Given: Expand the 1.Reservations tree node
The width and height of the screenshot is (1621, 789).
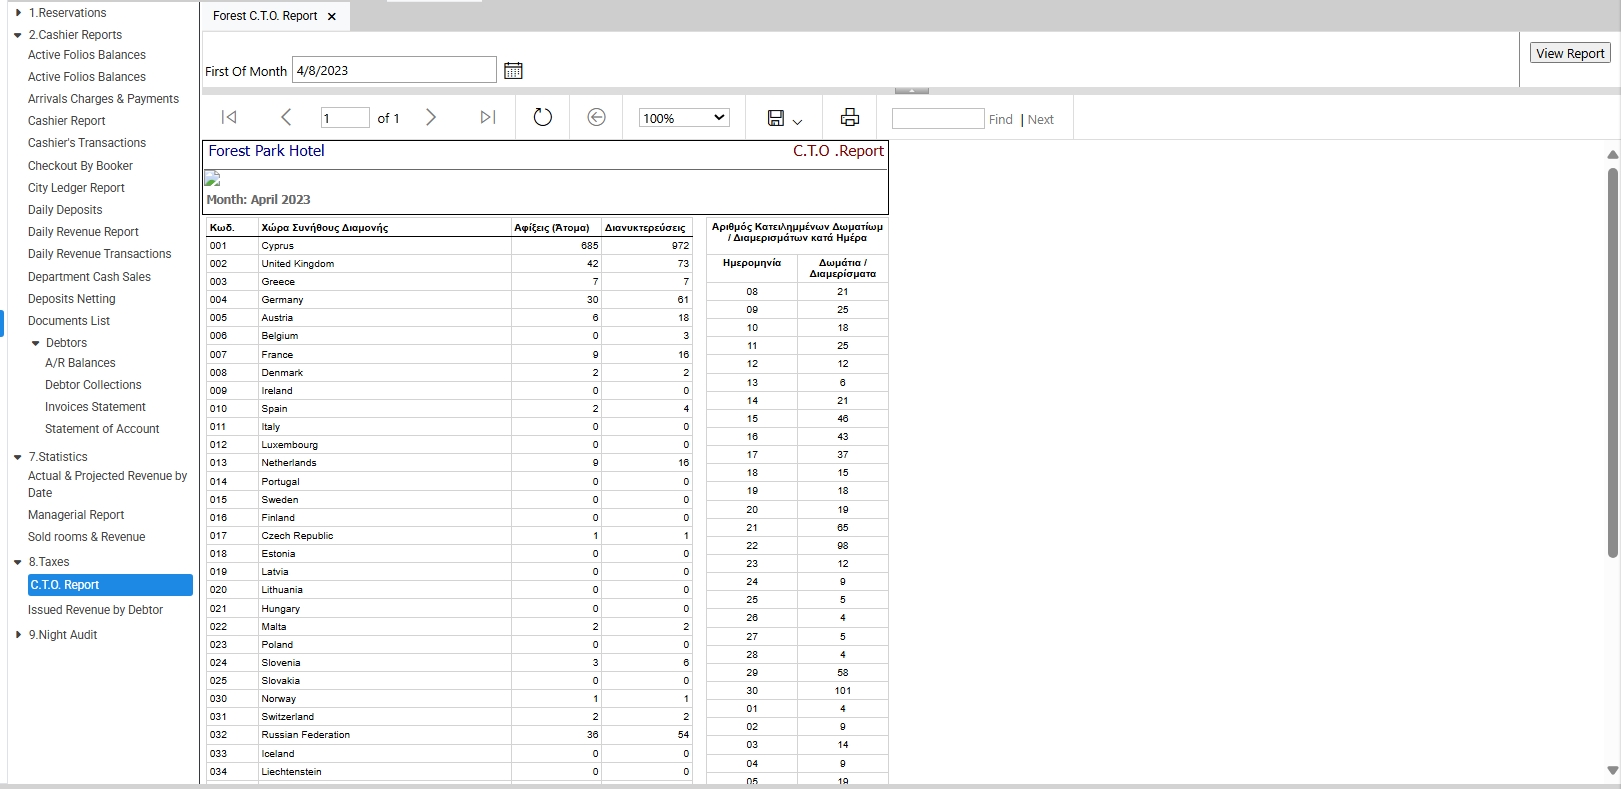Looking at the screenshot, I should point(18,13).
